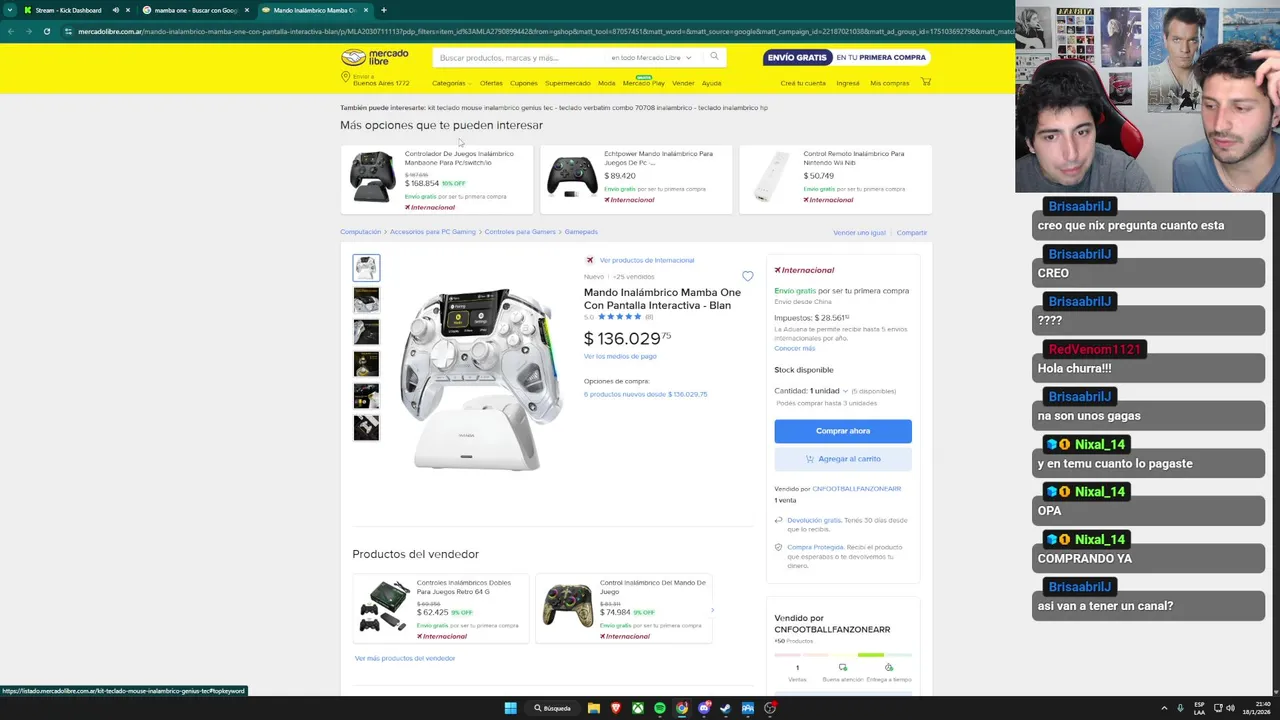
Task: Open Brave browser from the taskbar
Action: [x=616, y=708]
